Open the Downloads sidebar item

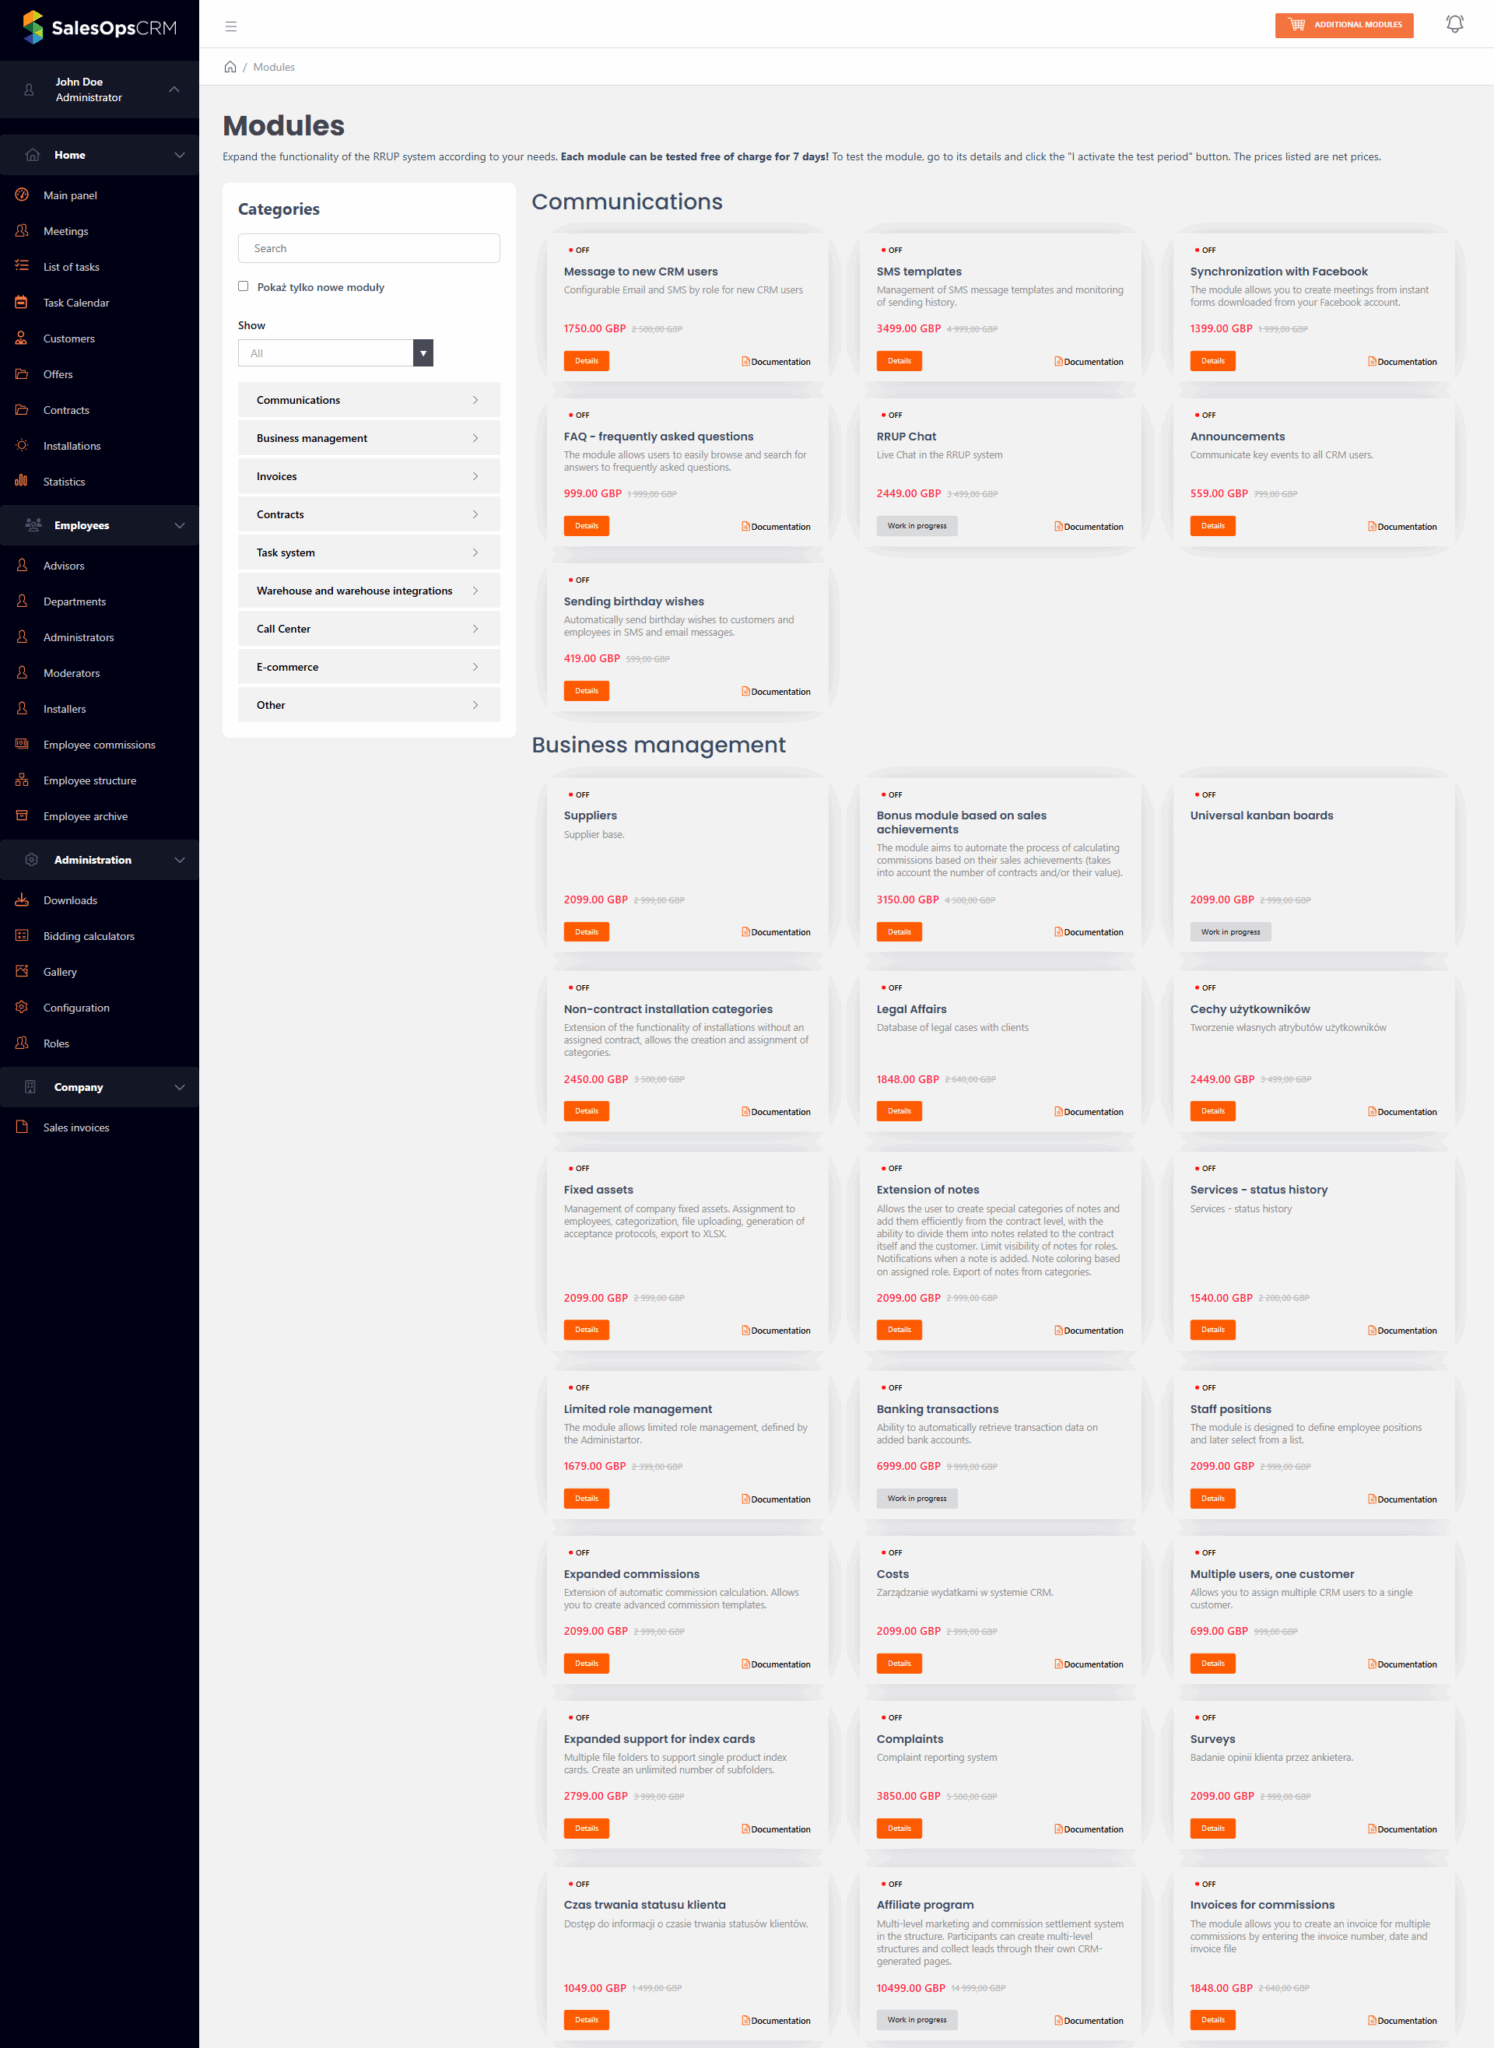[70, 900]
